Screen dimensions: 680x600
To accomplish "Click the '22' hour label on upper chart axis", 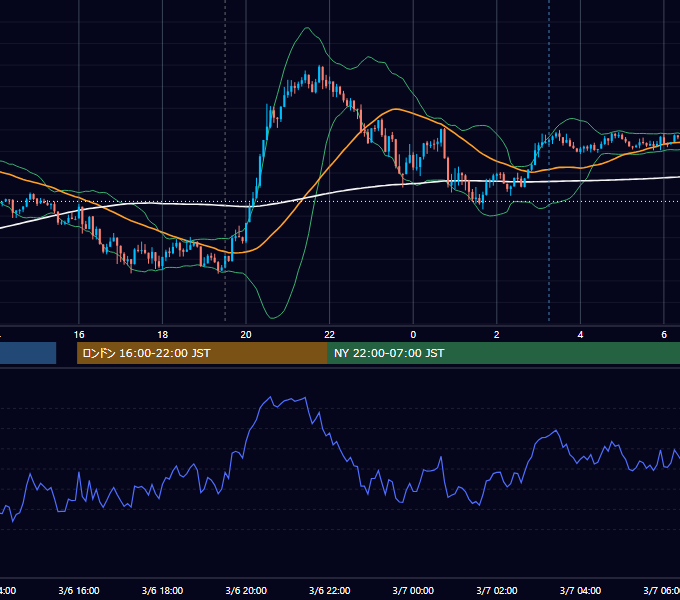I will [x=330, y=335].
